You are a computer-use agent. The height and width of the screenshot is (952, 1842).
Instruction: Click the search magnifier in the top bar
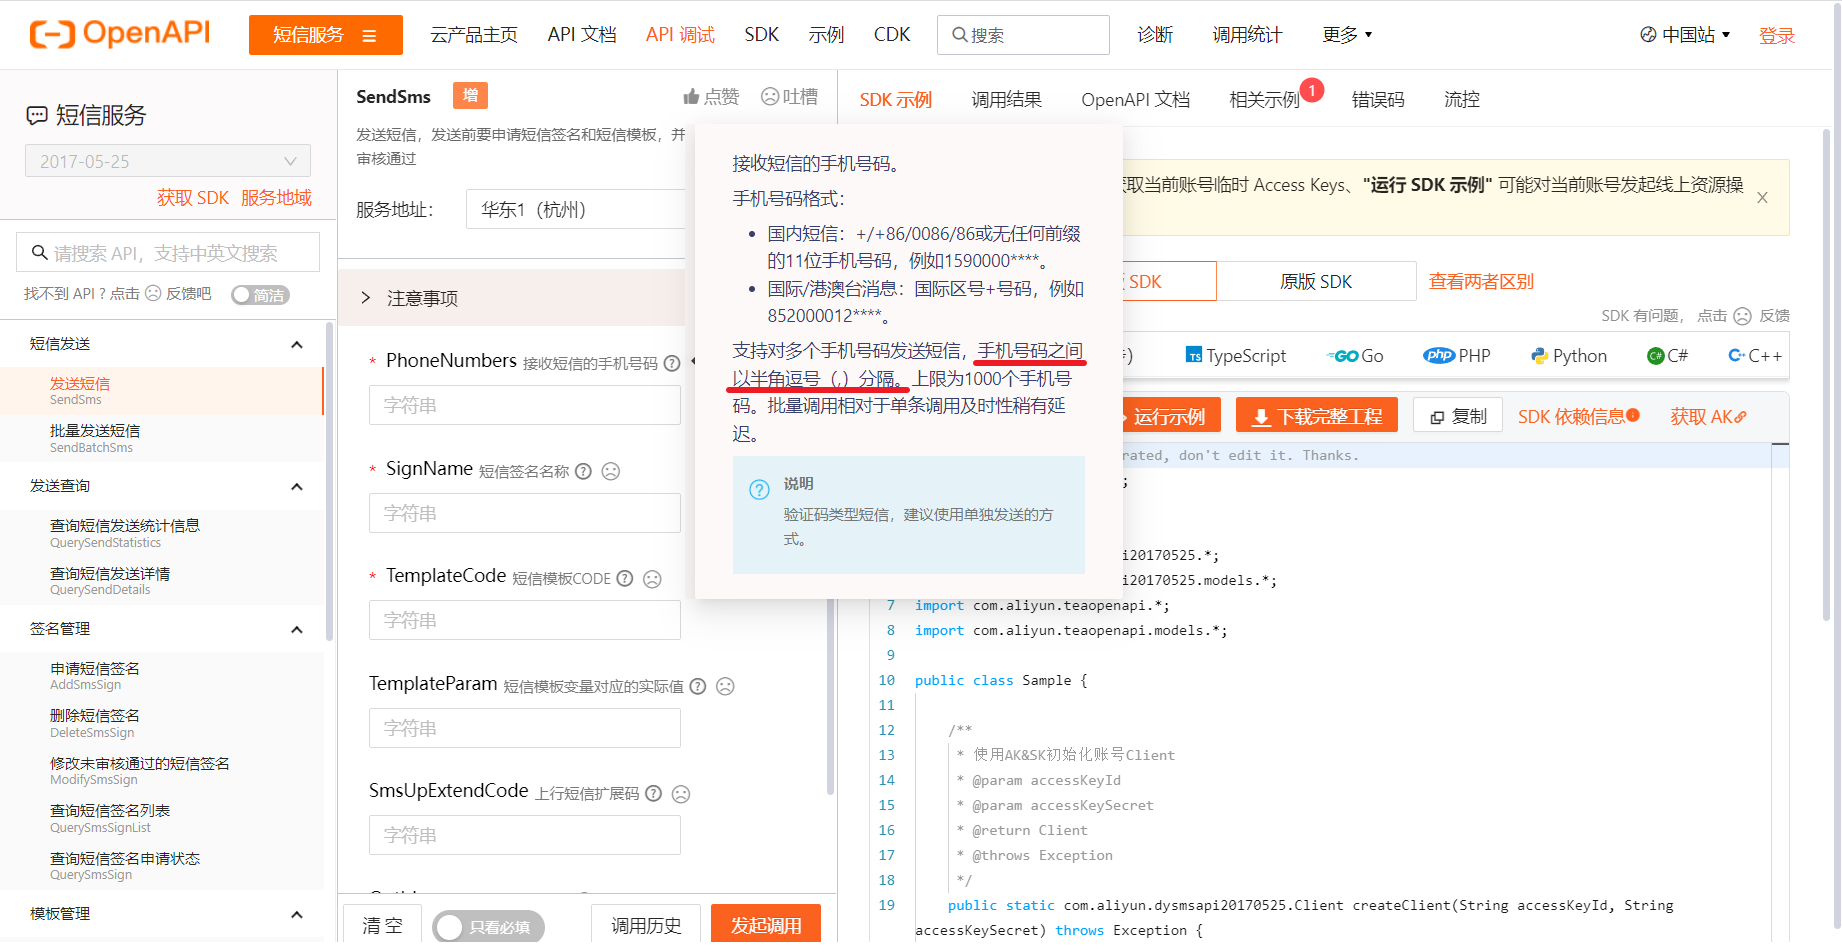point(959,35)
